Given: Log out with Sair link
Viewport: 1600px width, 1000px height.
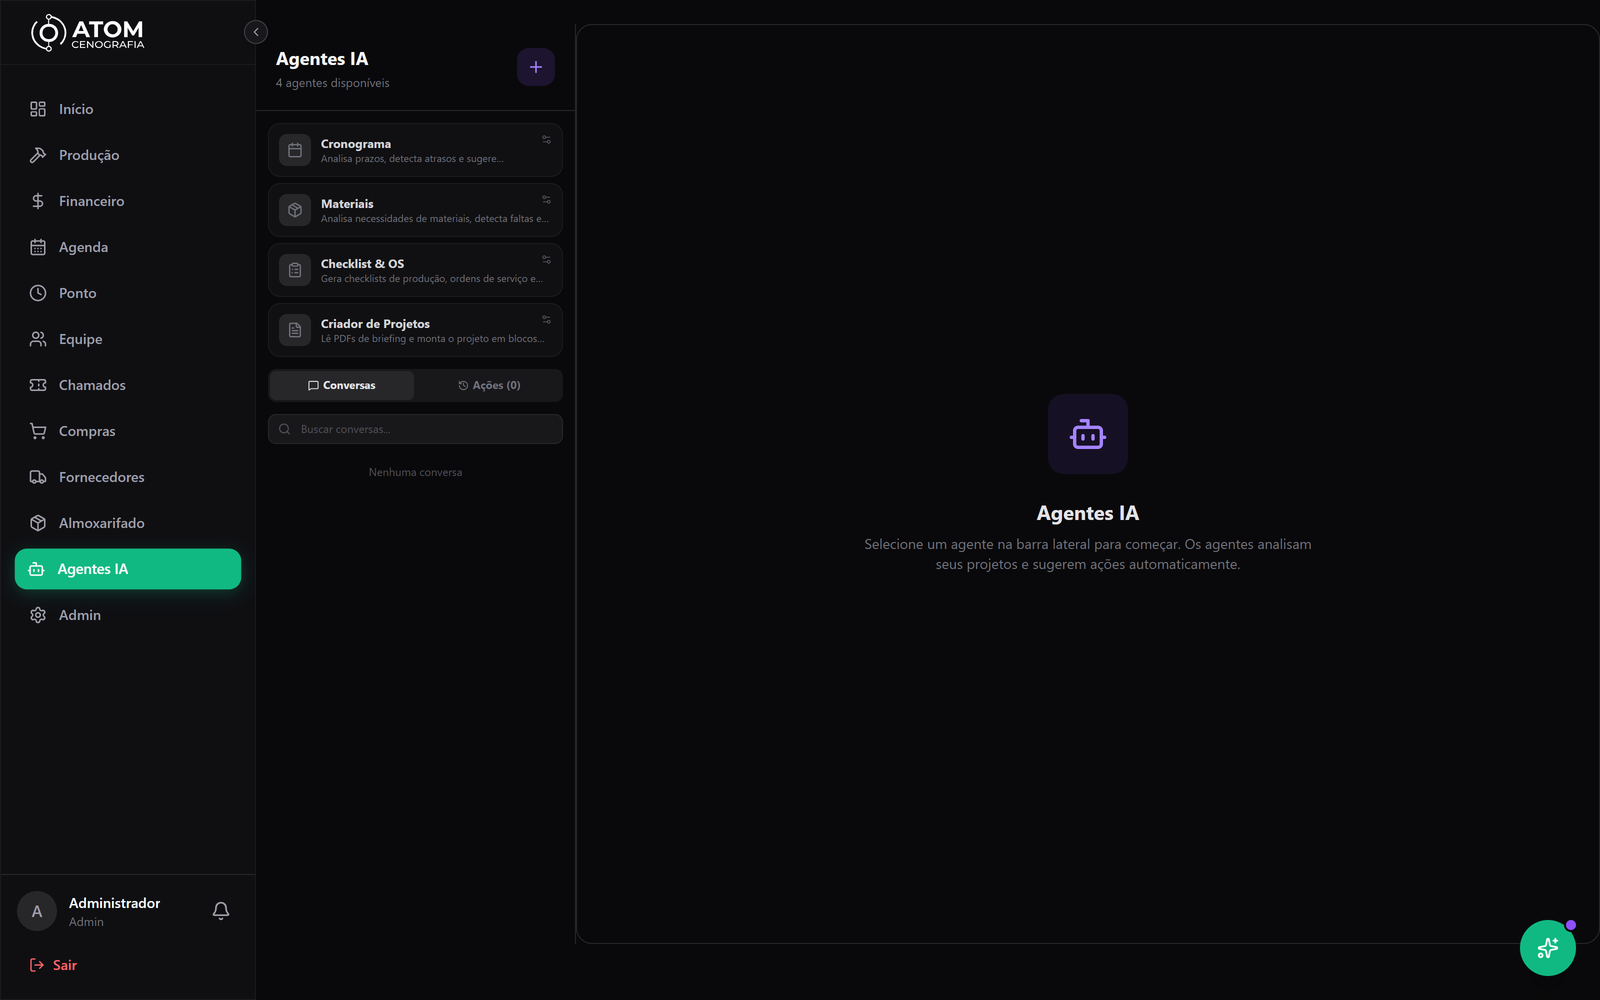Looking at the screenshot, I should [x=53, y=965].
